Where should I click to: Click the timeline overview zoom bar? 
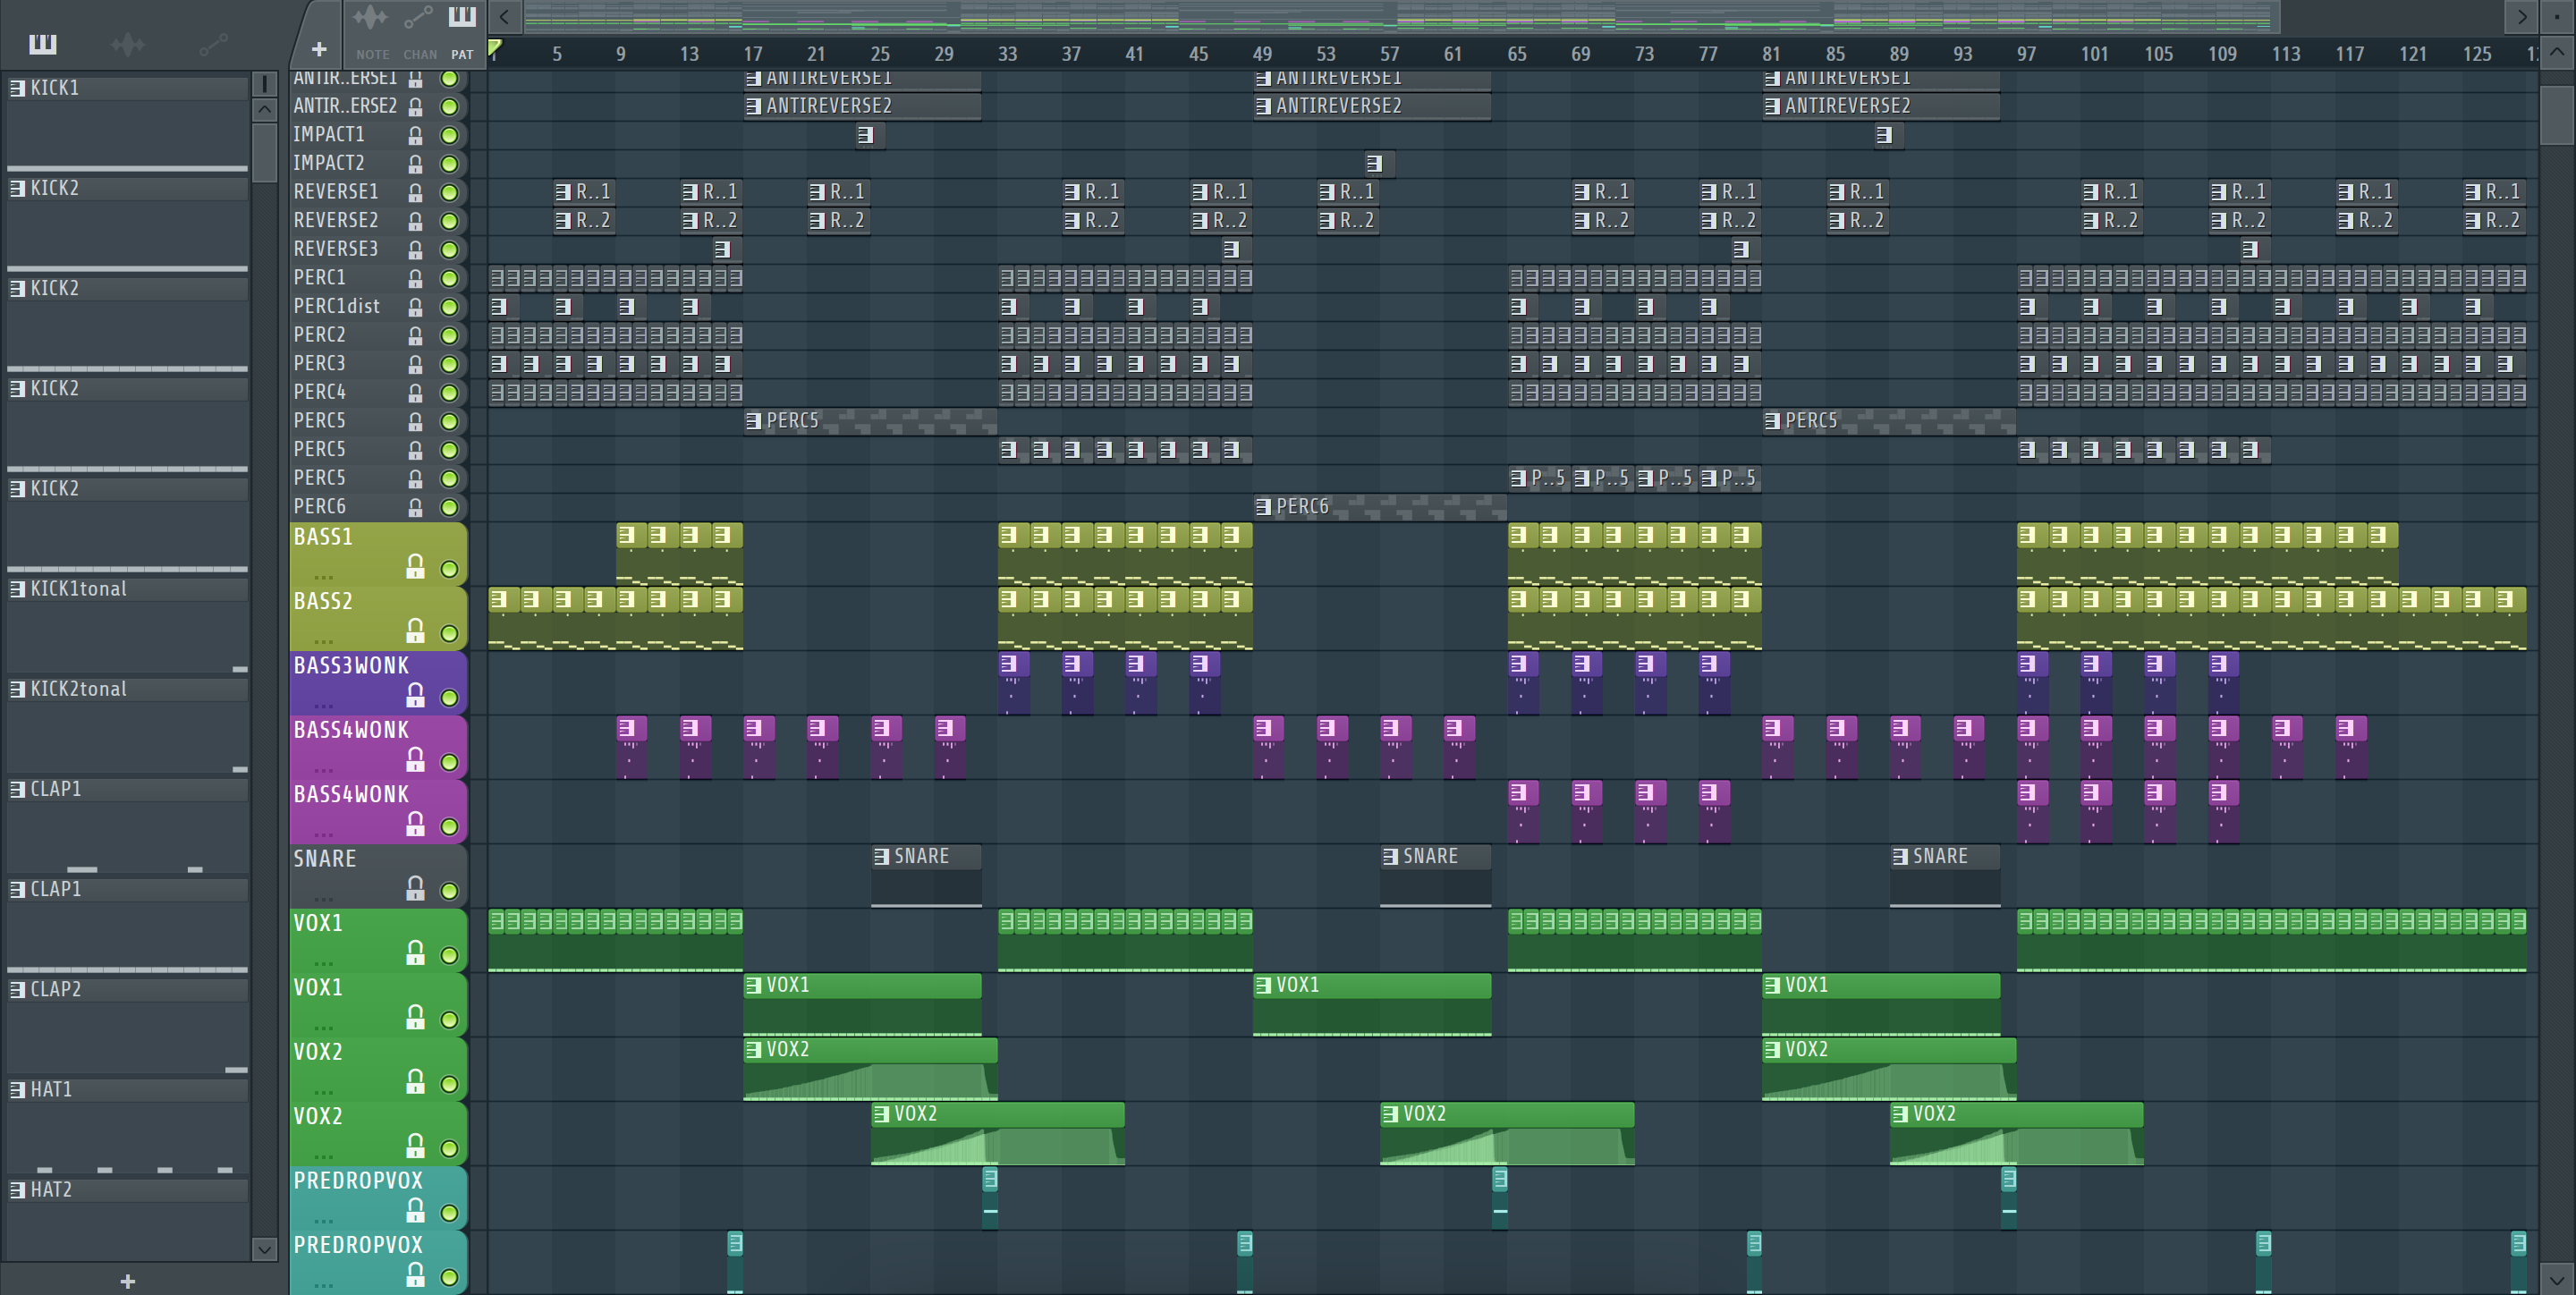pos(1402,16)
